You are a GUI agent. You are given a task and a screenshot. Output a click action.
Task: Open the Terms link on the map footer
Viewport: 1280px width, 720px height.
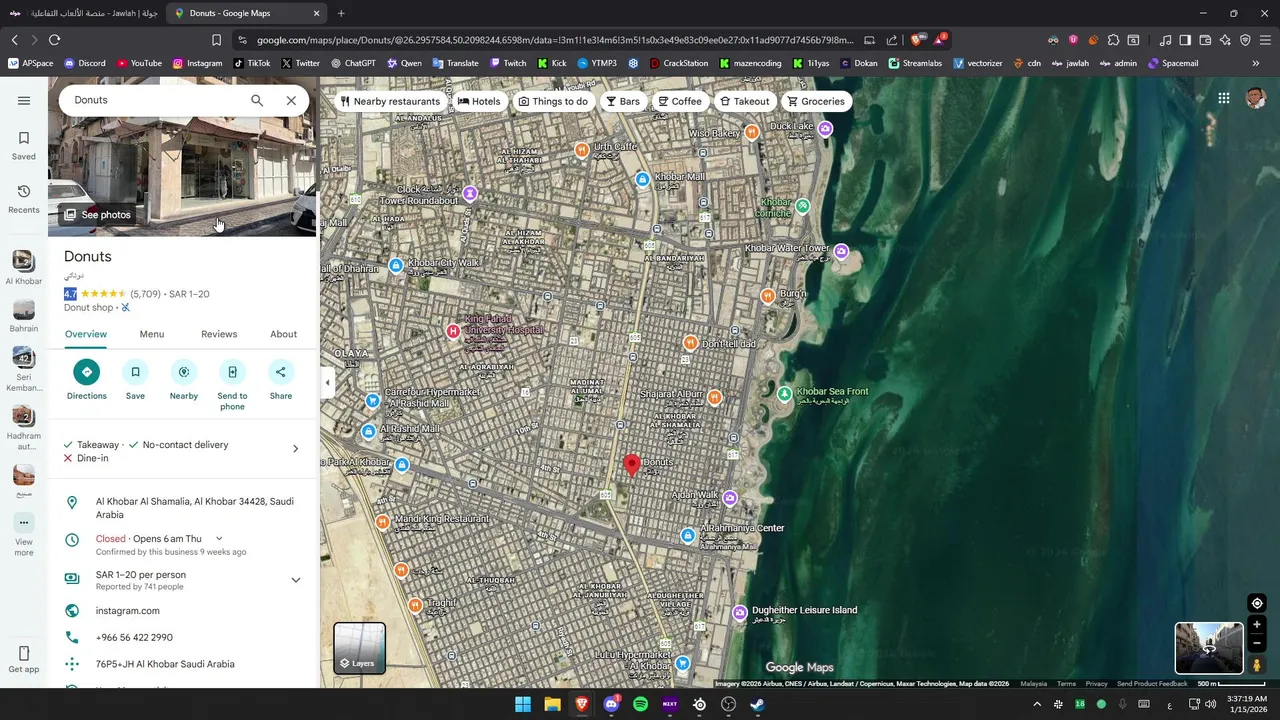coord(1066,684)
